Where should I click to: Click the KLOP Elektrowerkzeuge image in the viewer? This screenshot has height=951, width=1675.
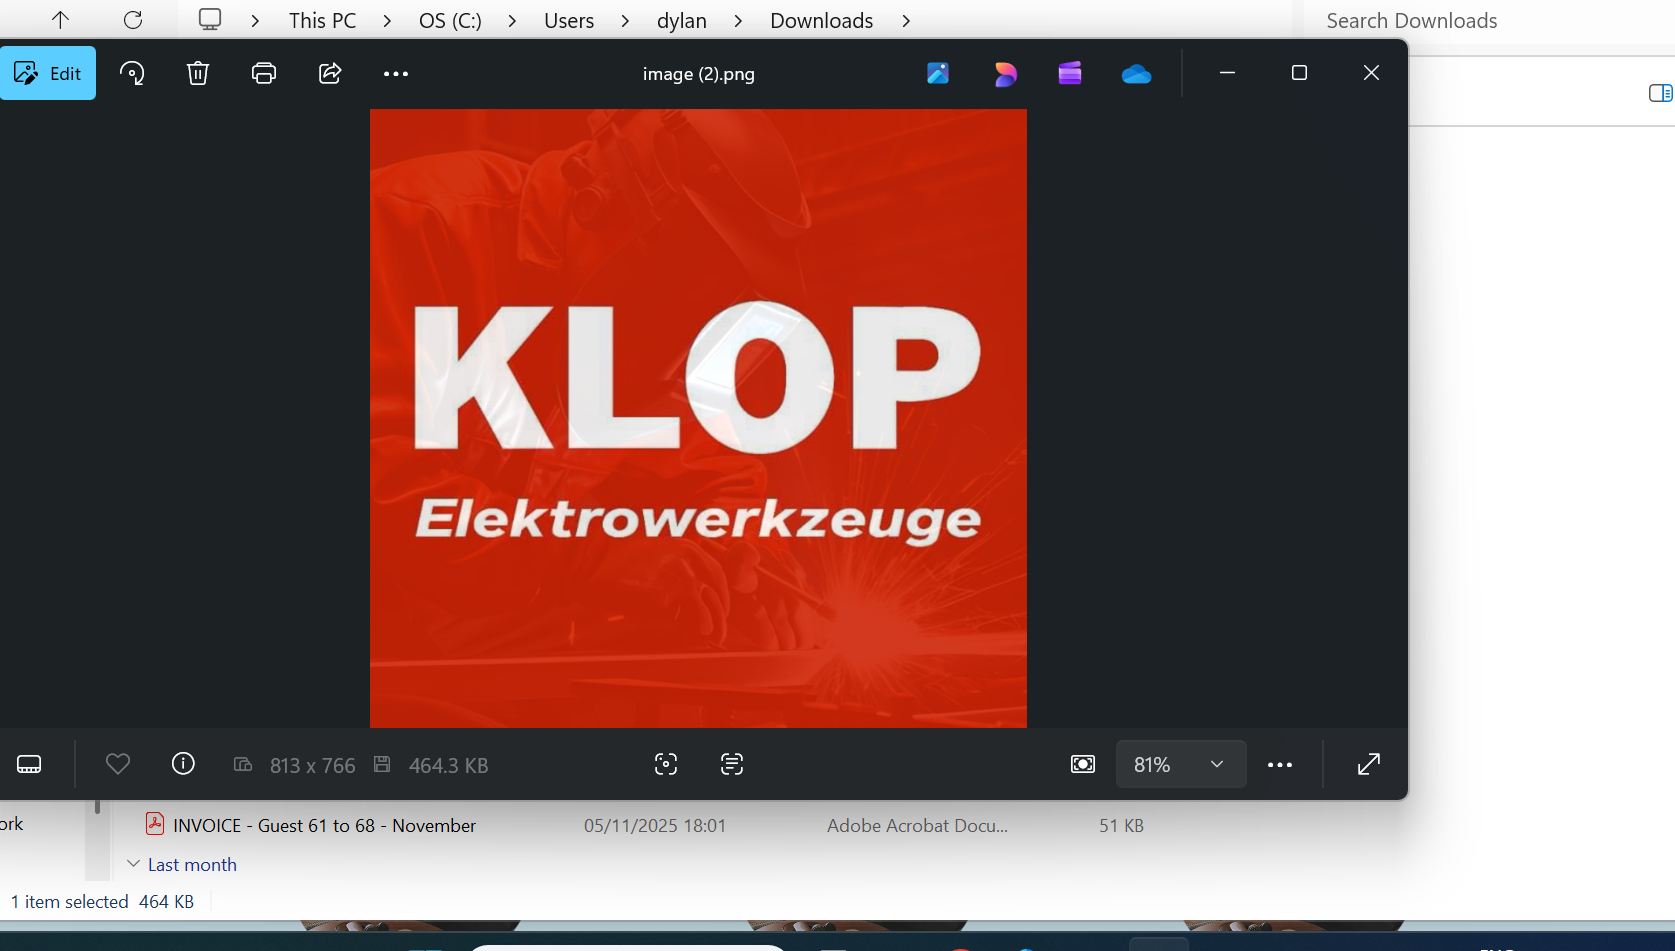698,418
